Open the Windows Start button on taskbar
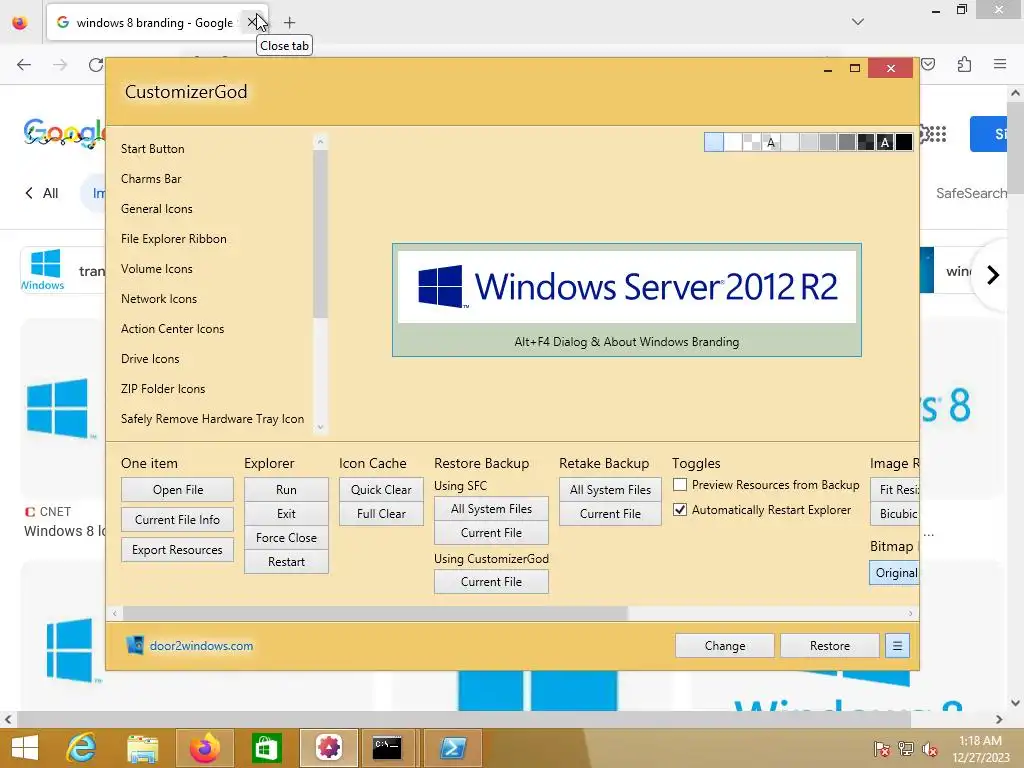 pos(25,748)
